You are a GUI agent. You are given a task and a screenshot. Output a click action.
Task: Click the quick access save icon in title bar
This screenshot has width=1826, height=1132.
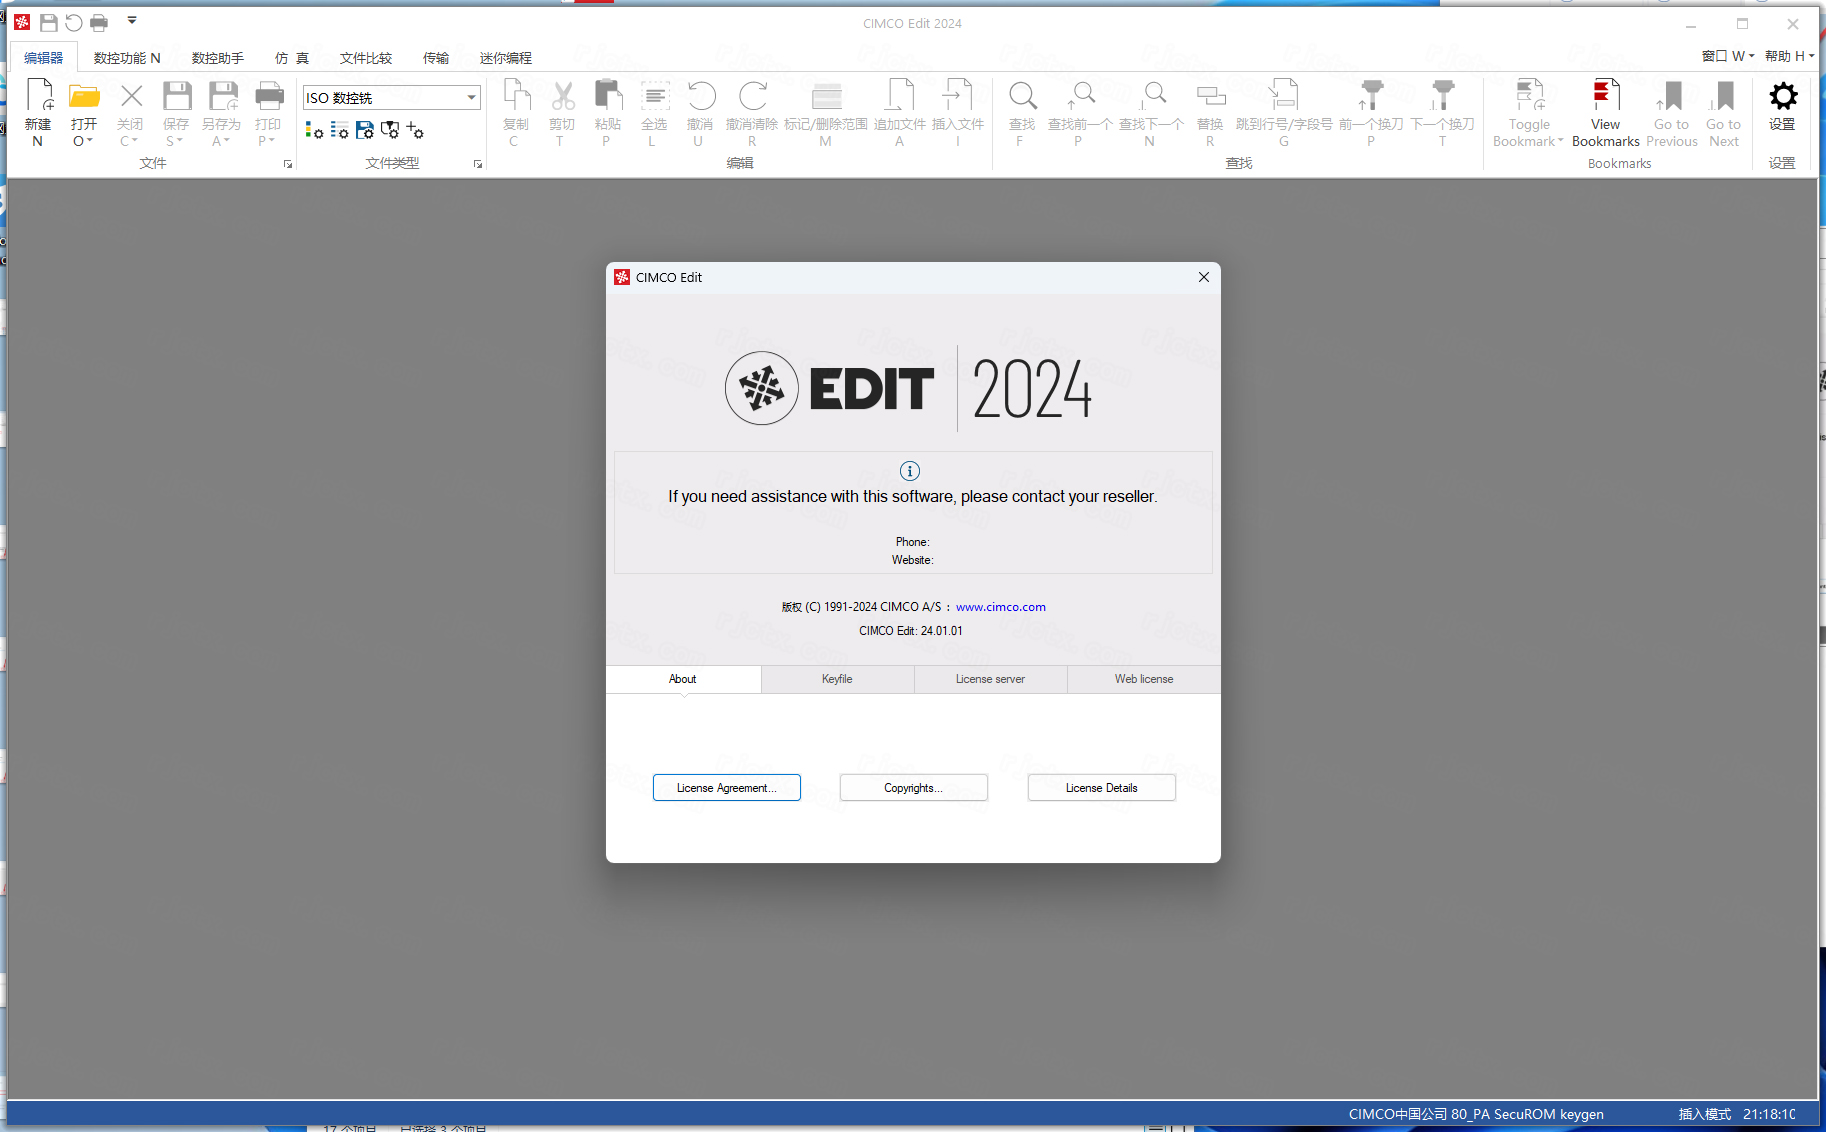click(48, 22)
